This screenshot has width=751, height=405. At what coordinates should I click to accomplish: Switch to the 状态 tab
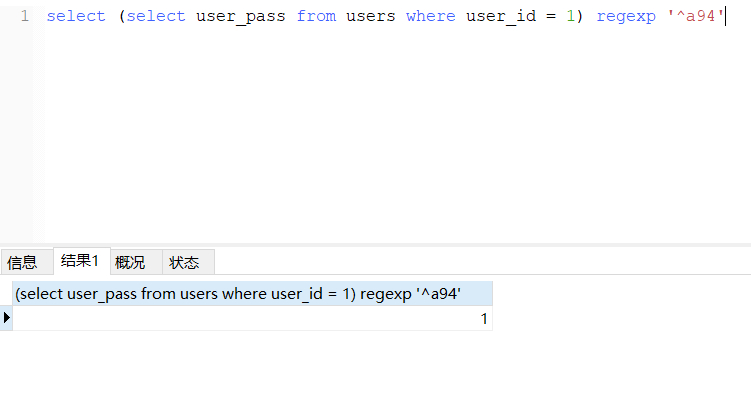tap(188, 262)
